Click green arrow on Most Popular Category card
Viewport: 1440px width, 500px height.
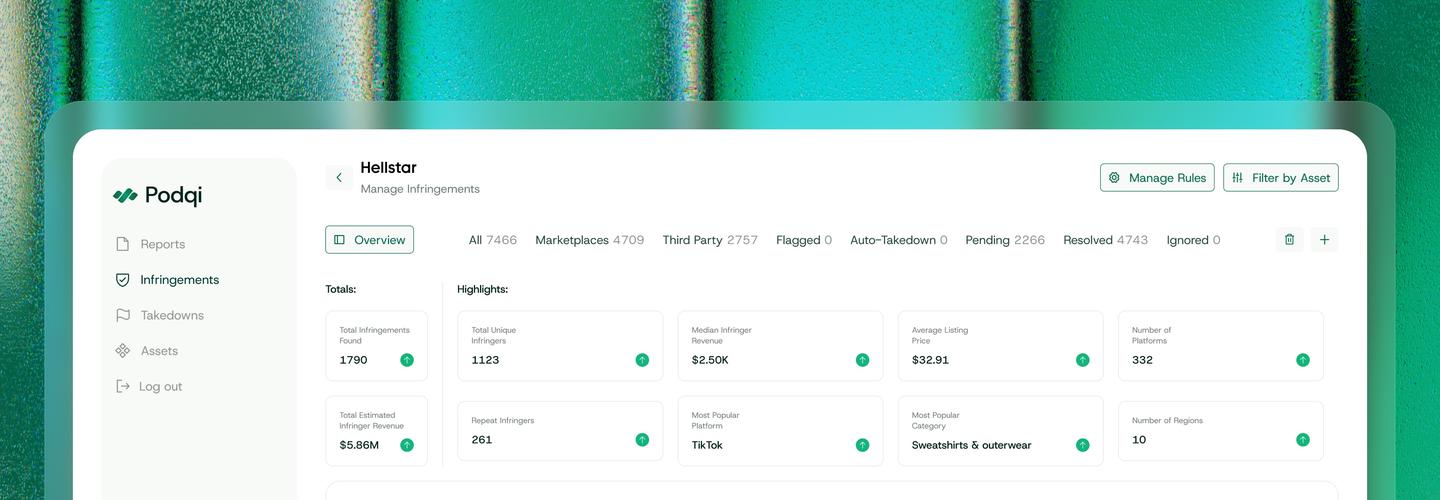[1082, 445]
